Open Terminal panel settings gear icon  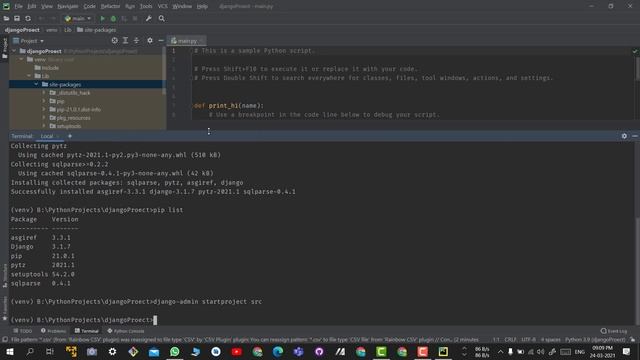click(624, 136)
